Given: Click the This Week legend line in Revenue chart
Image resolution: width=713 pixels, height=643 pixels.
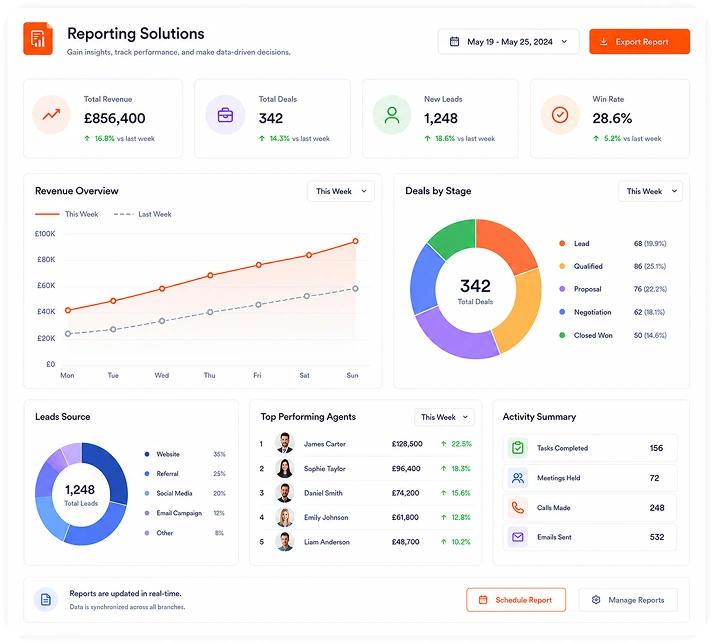Looking at the screenshot, I should pos(47,214).
